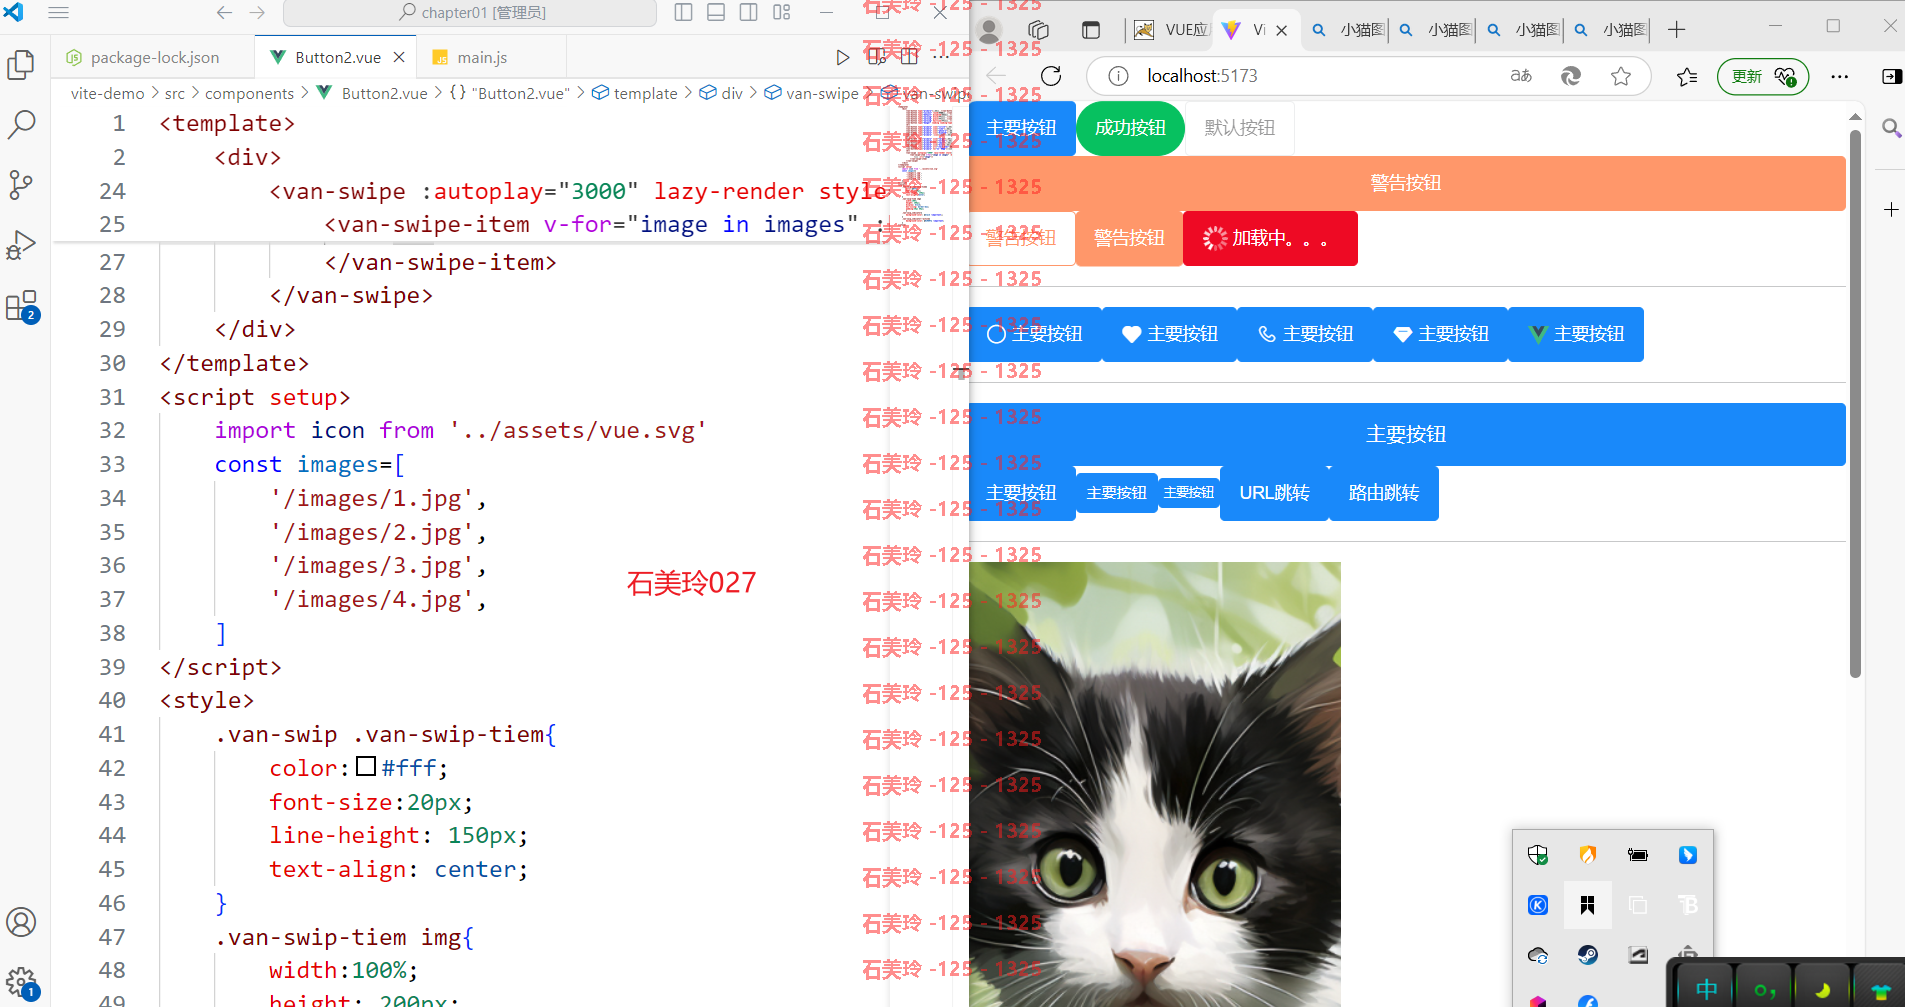Open the browser profile avatar

pyautogui.click(x=990, y=30)
